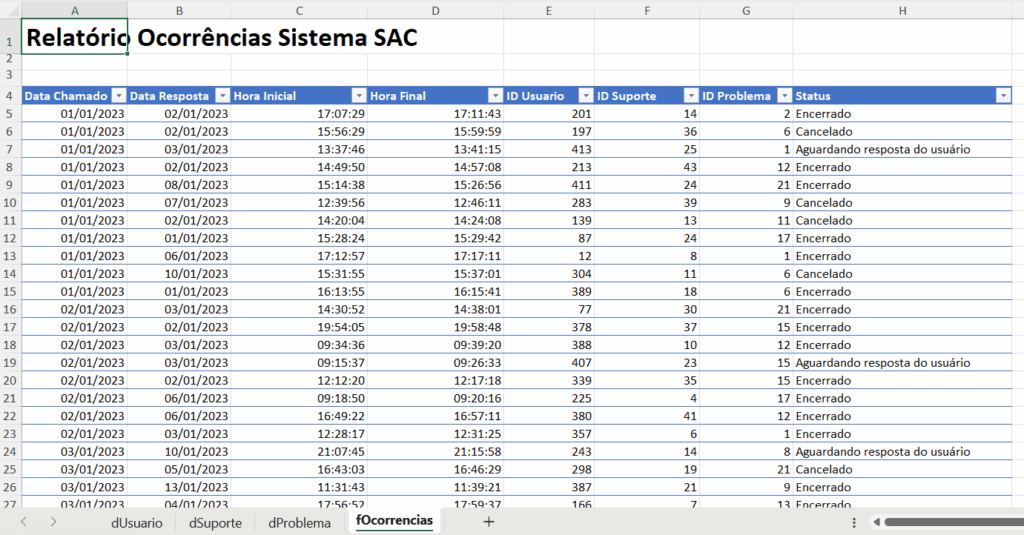Select row 12 header
The width and height of the screenshot is (1024, 535).
click(10, 238)
